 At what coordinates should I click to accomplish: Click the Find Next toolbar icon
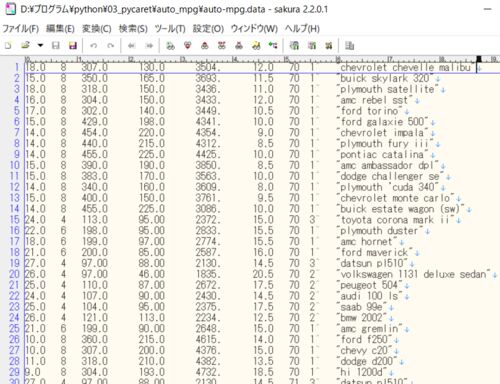pos(188,46)
